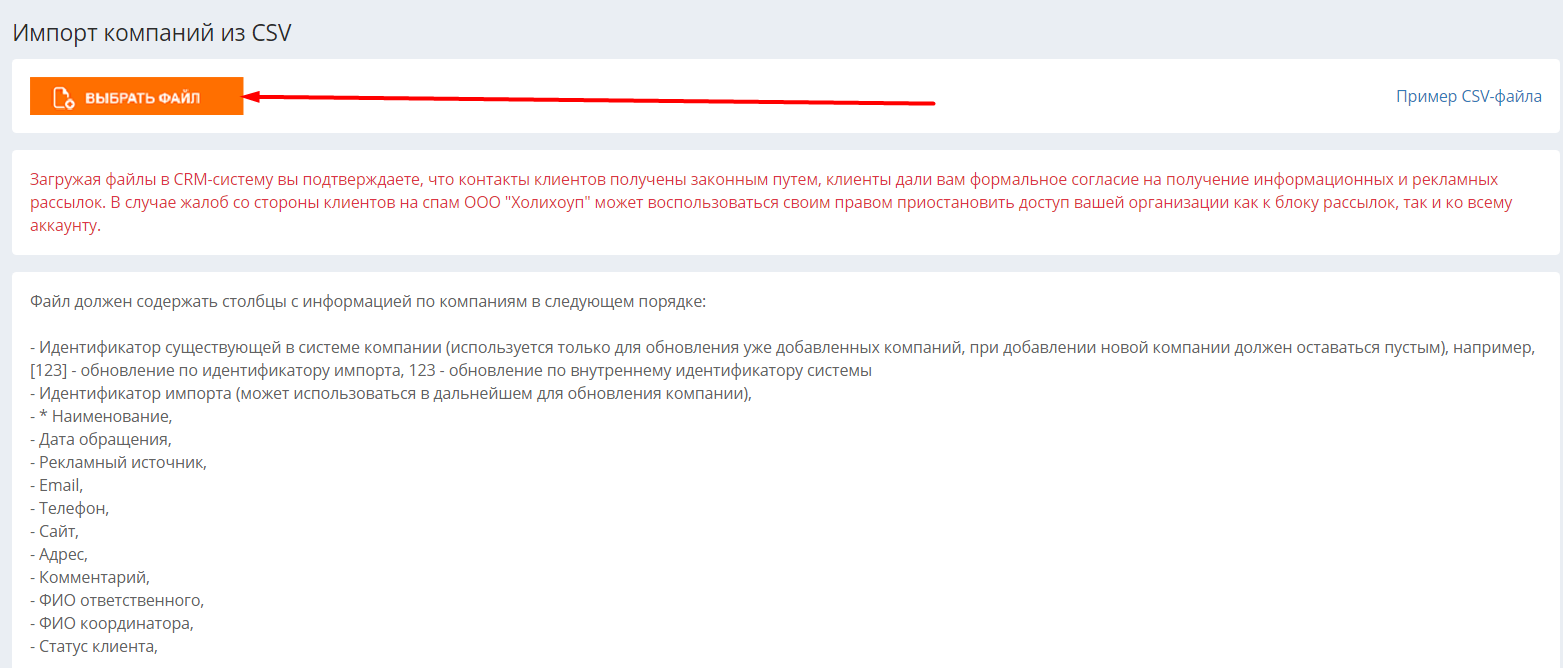
Task: Click the line '- * Наименование,'
Action: tap(101, 416)
